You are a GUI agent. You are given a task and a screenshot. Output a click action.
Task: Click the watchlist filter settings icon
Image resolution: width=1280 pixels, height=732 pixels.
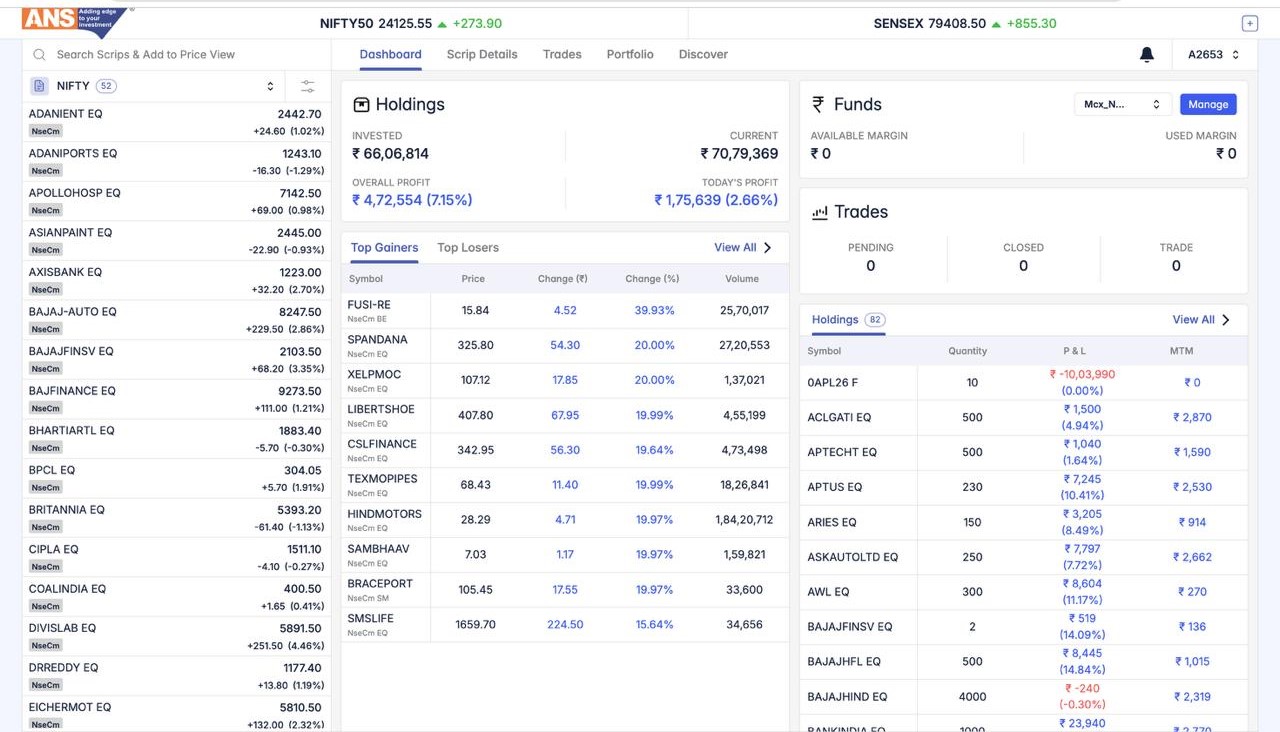pos(307,87)
